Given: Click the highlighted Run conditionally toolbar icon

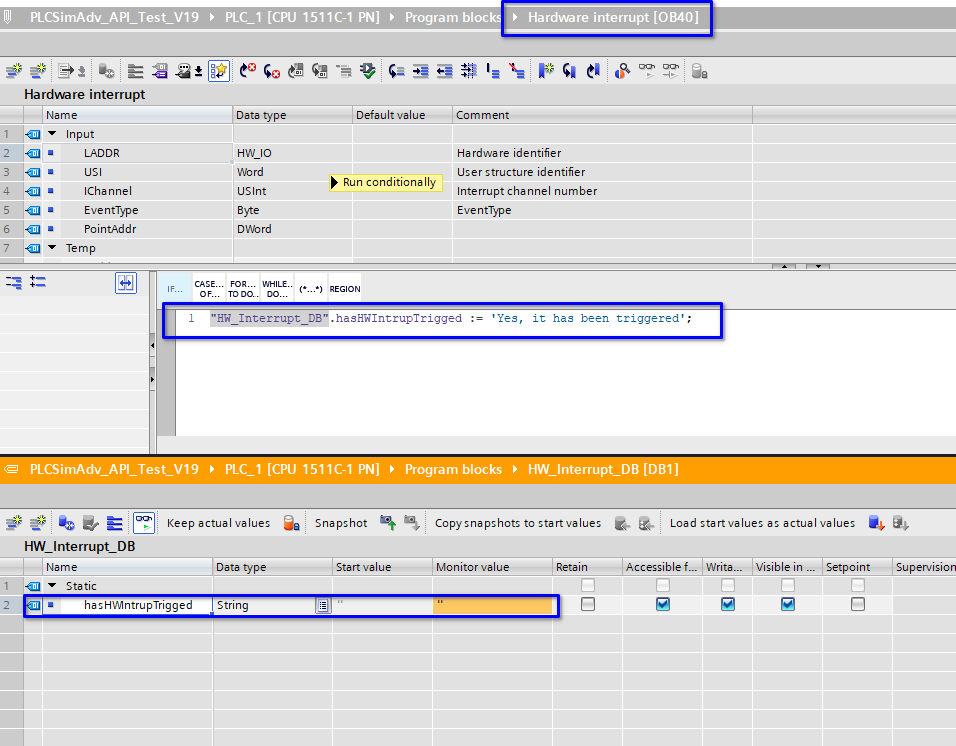Looking at the screenshot, I should (x=219, y=71).
